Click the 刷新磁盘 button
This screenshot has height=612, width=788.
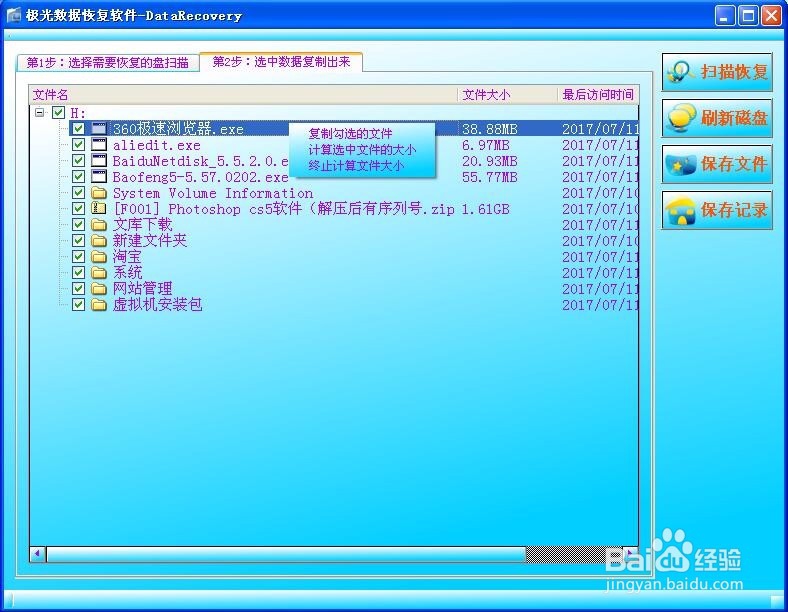(x=717, y=118)
